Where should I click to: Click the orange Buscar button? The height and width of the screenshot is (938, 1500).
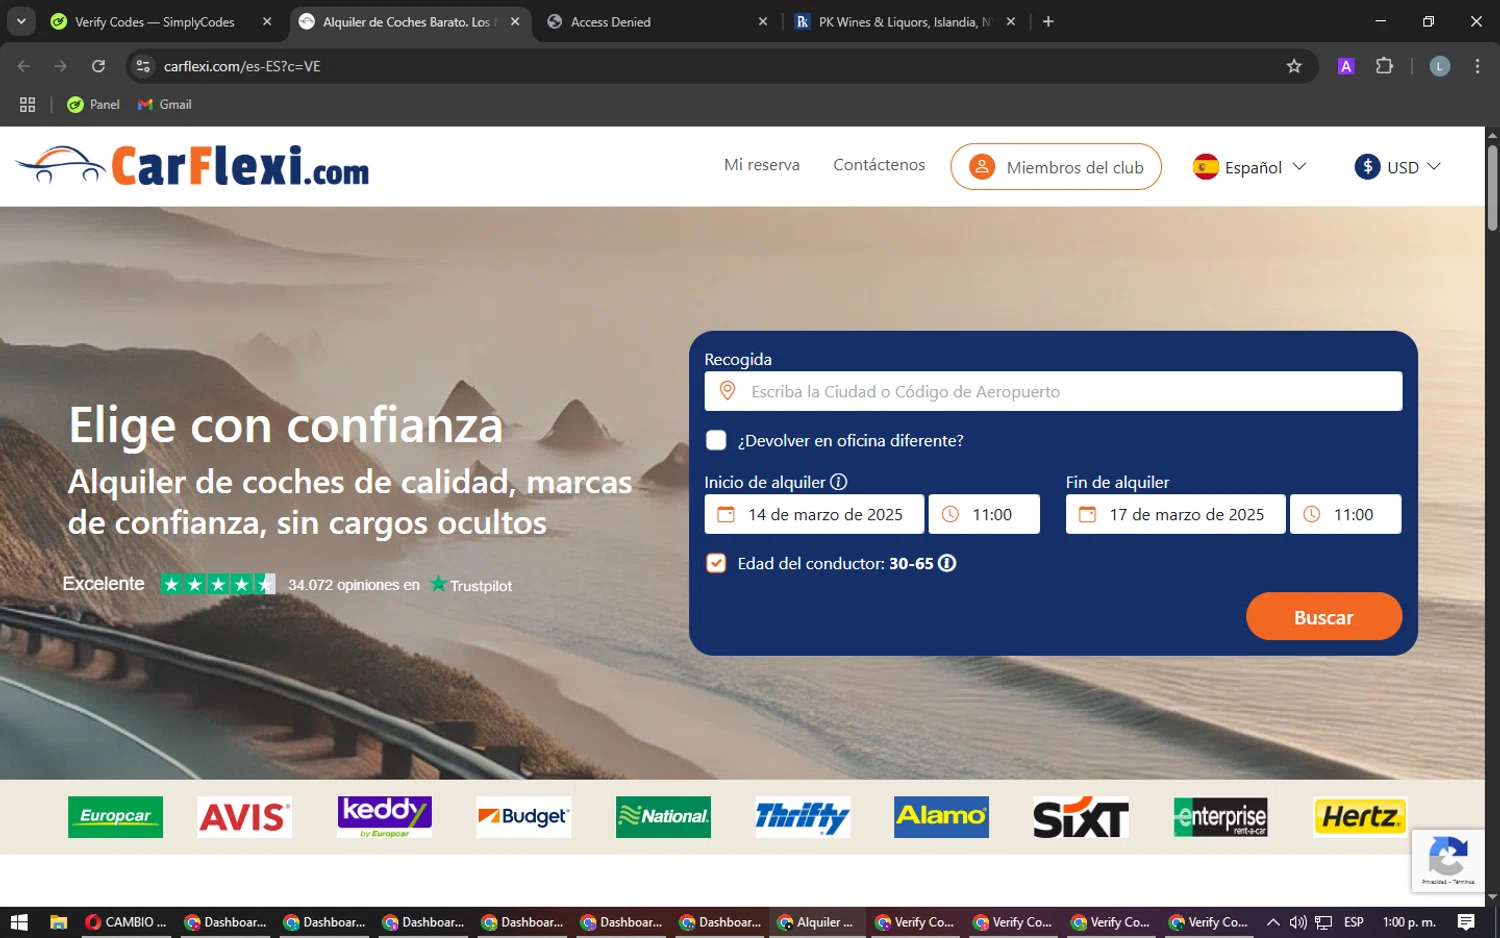coord(1324,616)
